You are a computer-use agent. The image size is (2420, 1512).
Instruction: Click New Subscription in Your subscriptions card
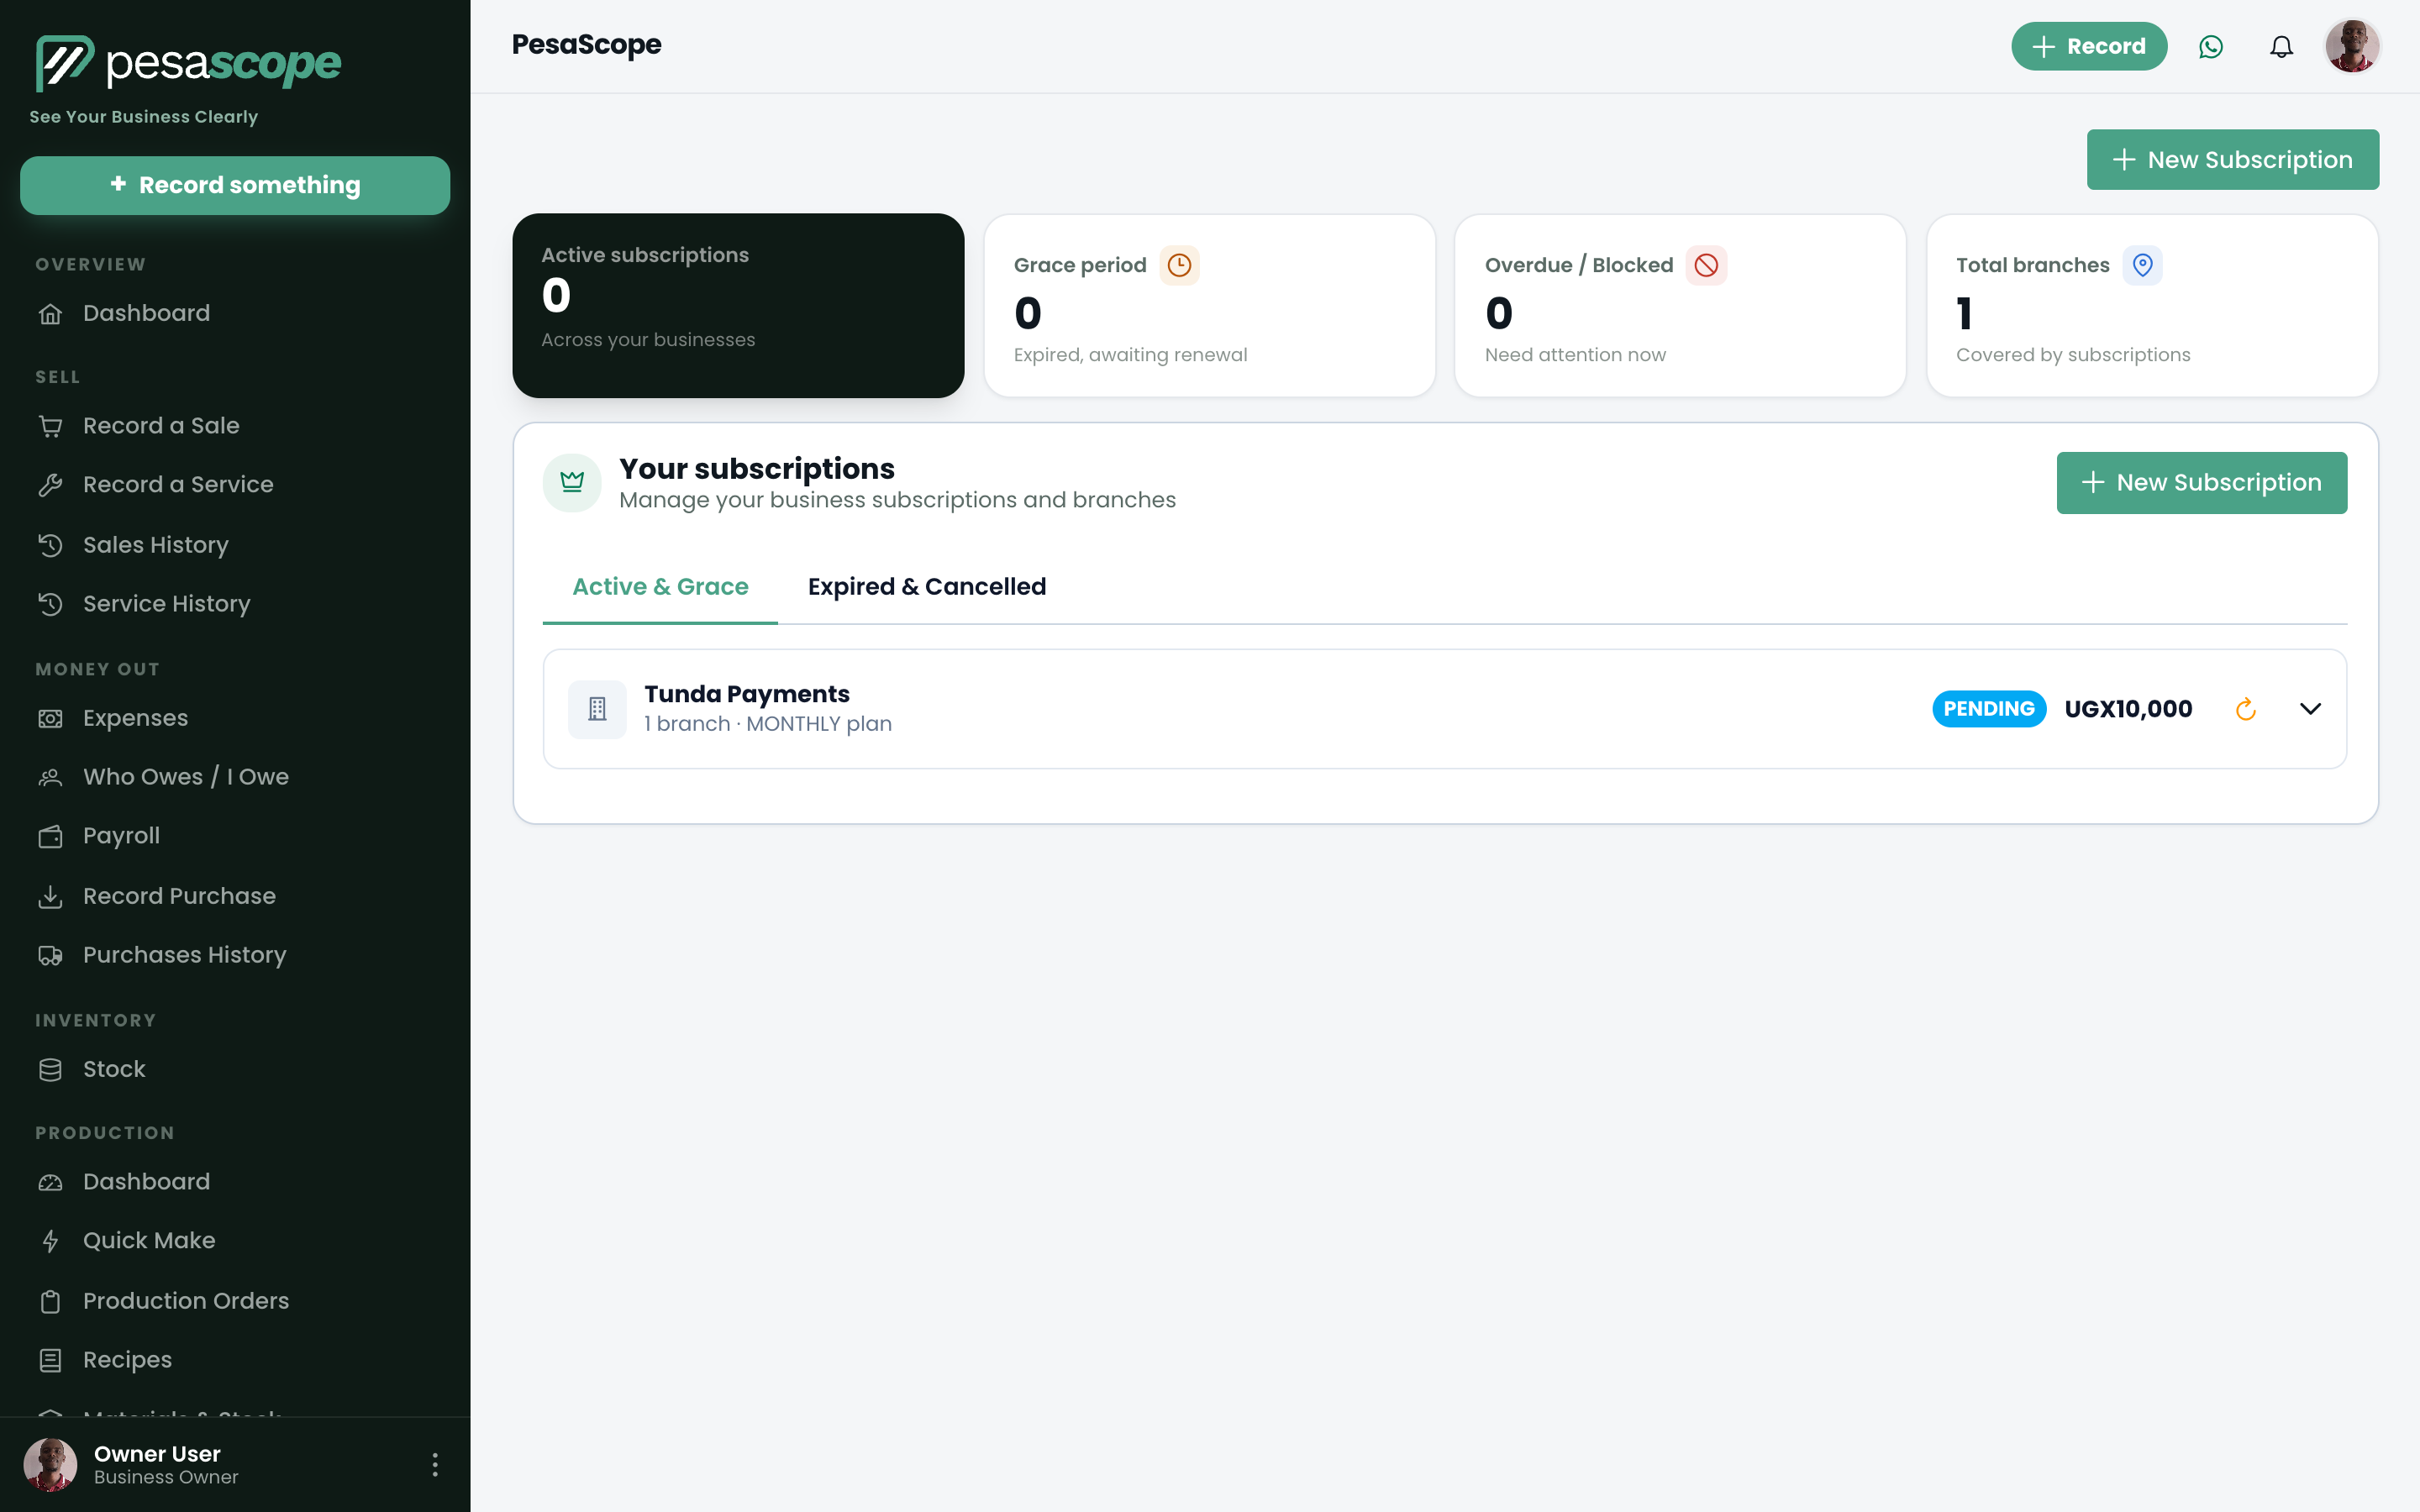pos(2201,483)
